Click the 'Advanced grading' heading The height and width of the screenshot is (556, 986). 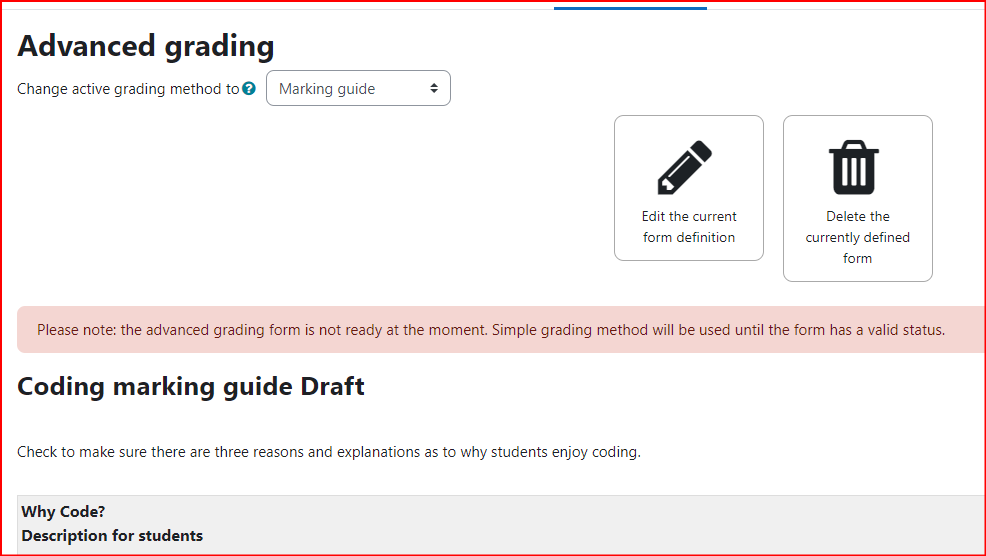click(146, 46)
